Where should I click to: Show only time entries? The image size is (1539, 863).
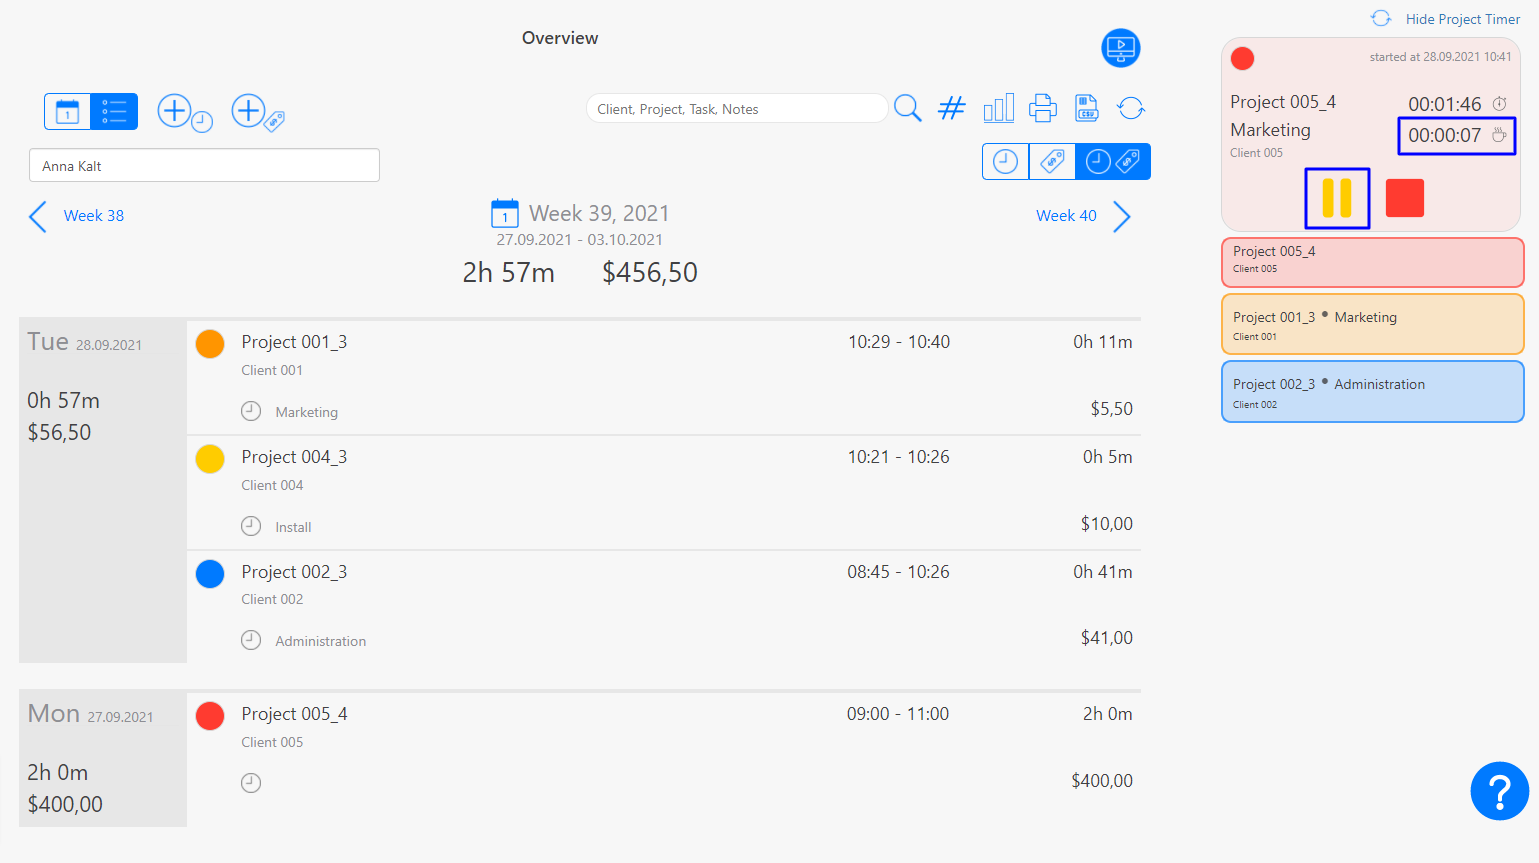[1005, 162]
